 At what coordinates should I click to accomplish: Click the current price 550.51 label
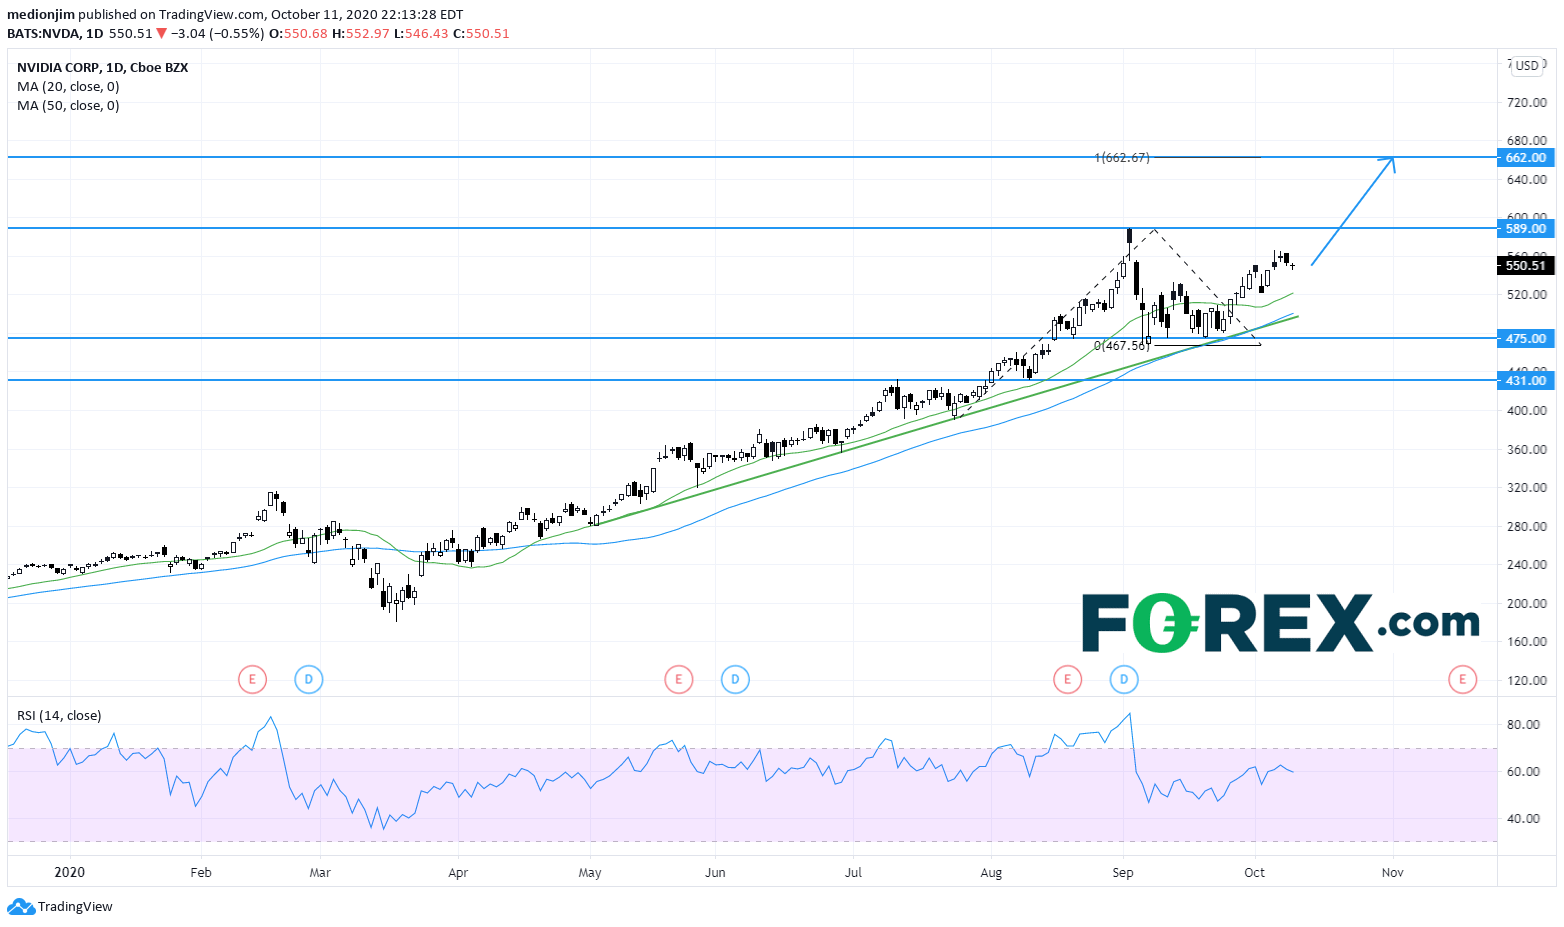1526,265
